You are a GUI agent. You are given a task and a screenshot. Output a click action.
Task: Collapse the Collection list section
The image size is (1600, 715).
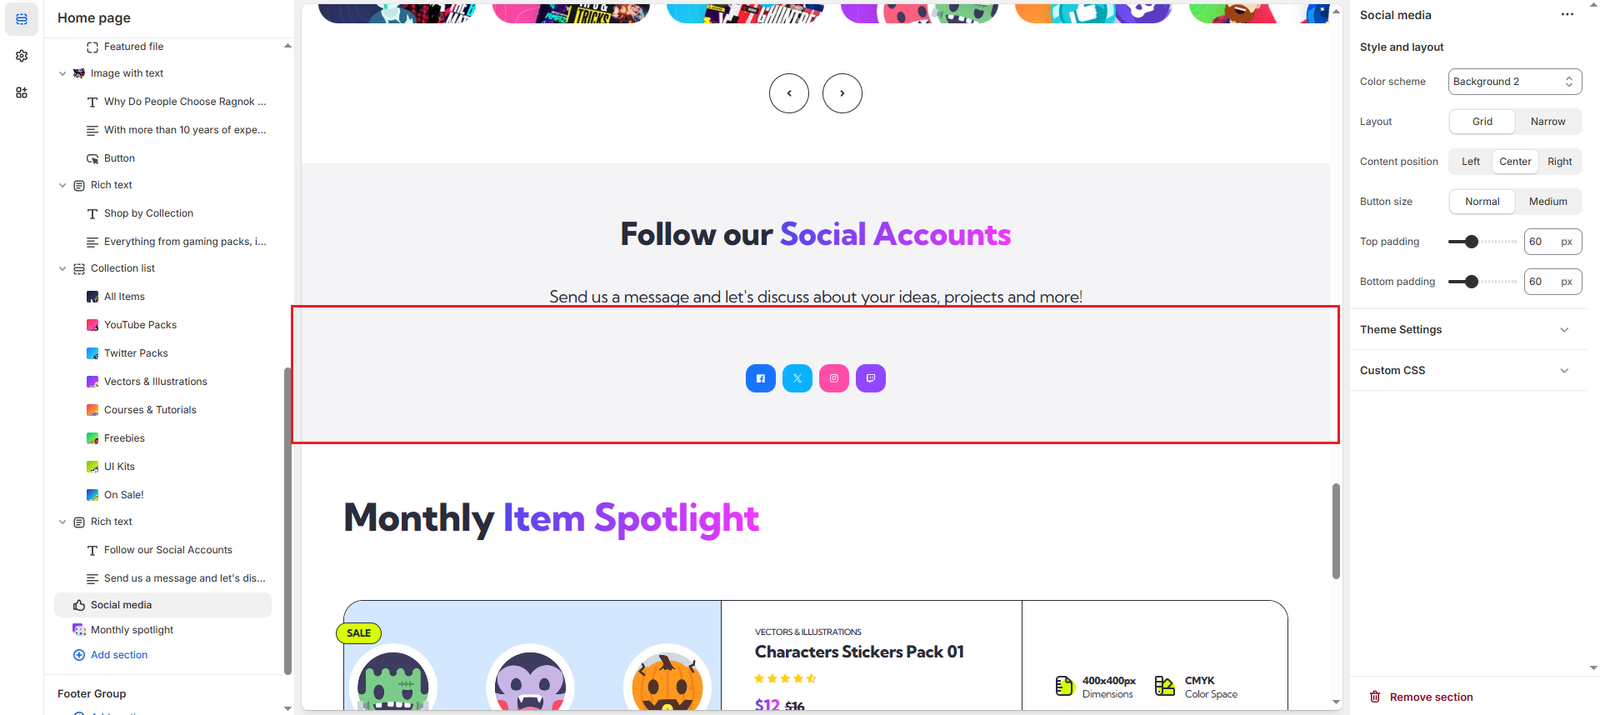point(63,269)
